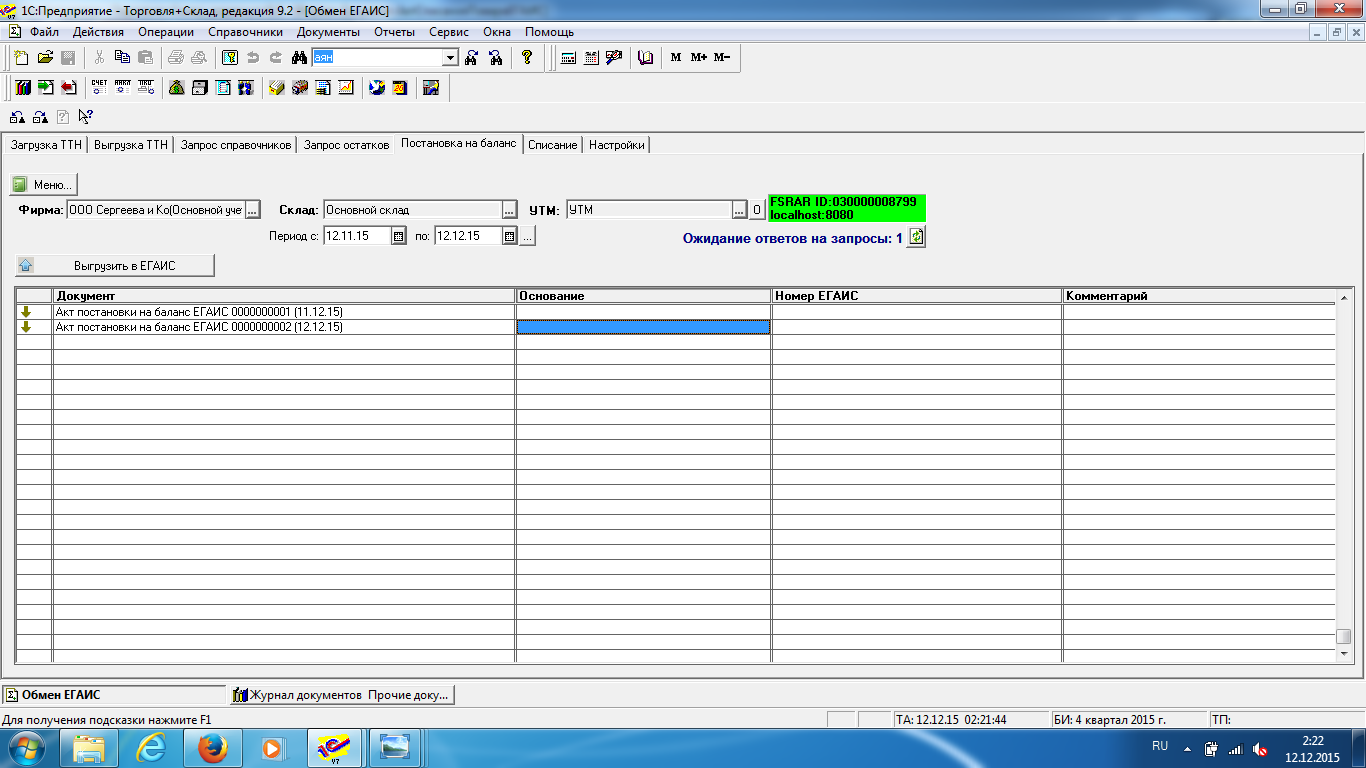Open the Документы menu

tap(328, 32)
